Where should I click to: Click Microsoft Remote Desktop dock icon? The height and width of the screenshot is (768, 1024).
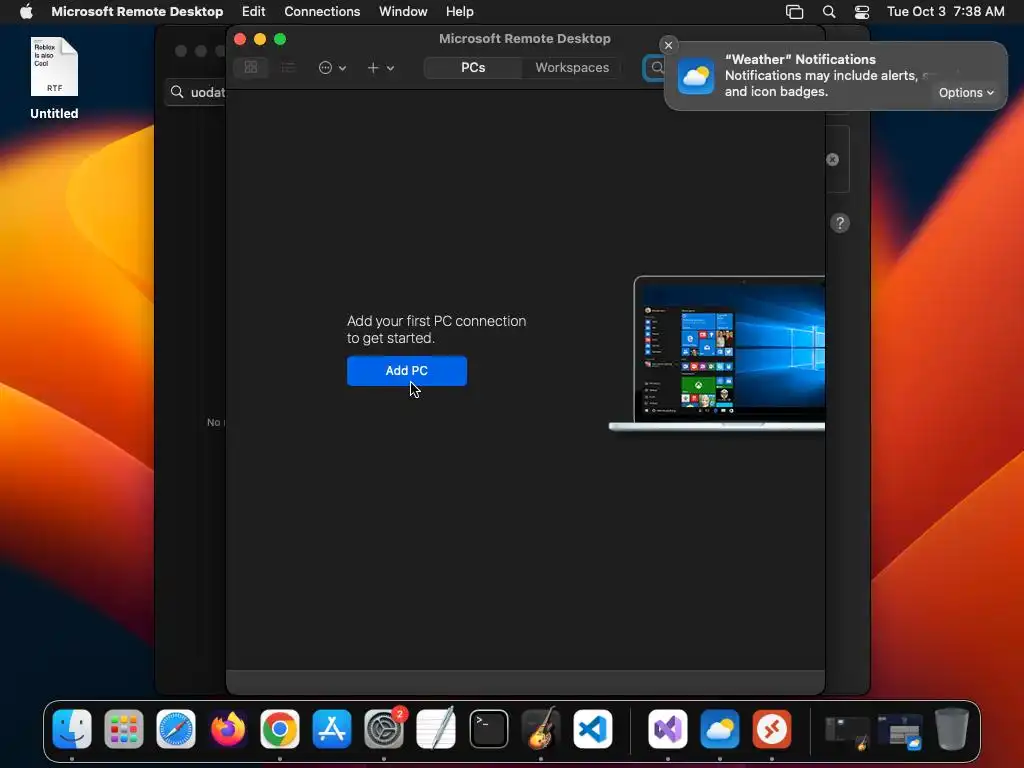(771, 729)
